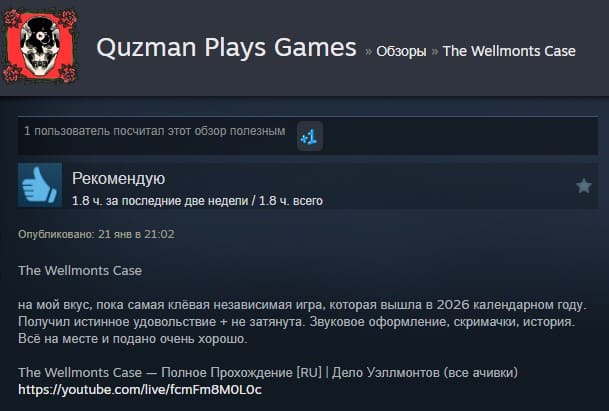609x411 pixels.
Task: Click the review sentence starting на мой вкус
Action: tap(302, 305)
